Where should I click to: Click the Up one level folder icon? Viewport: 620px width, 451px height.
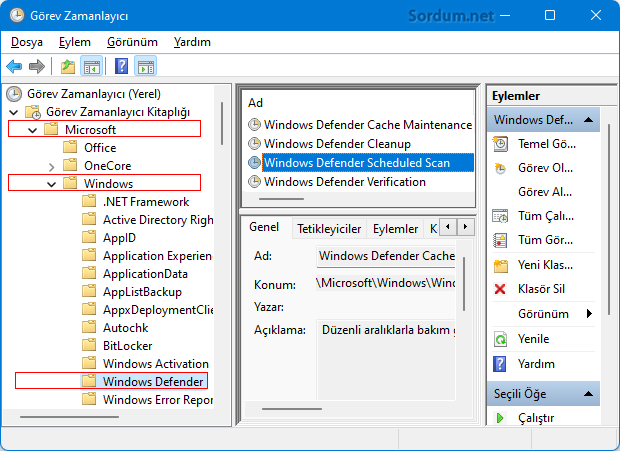click(x=68, y=66)
